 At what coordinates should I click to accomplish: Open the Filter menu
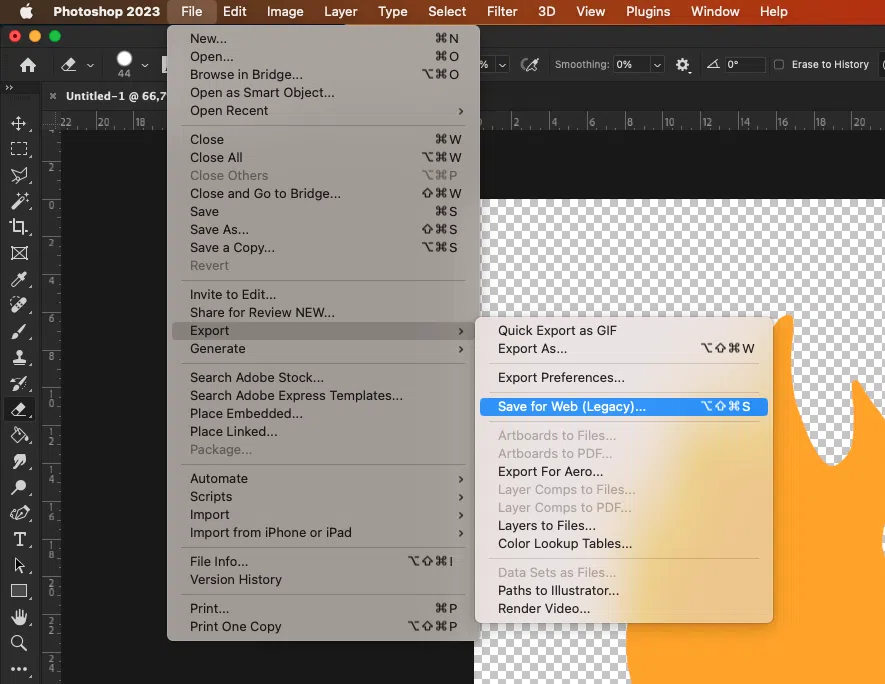tap(502, 11)
